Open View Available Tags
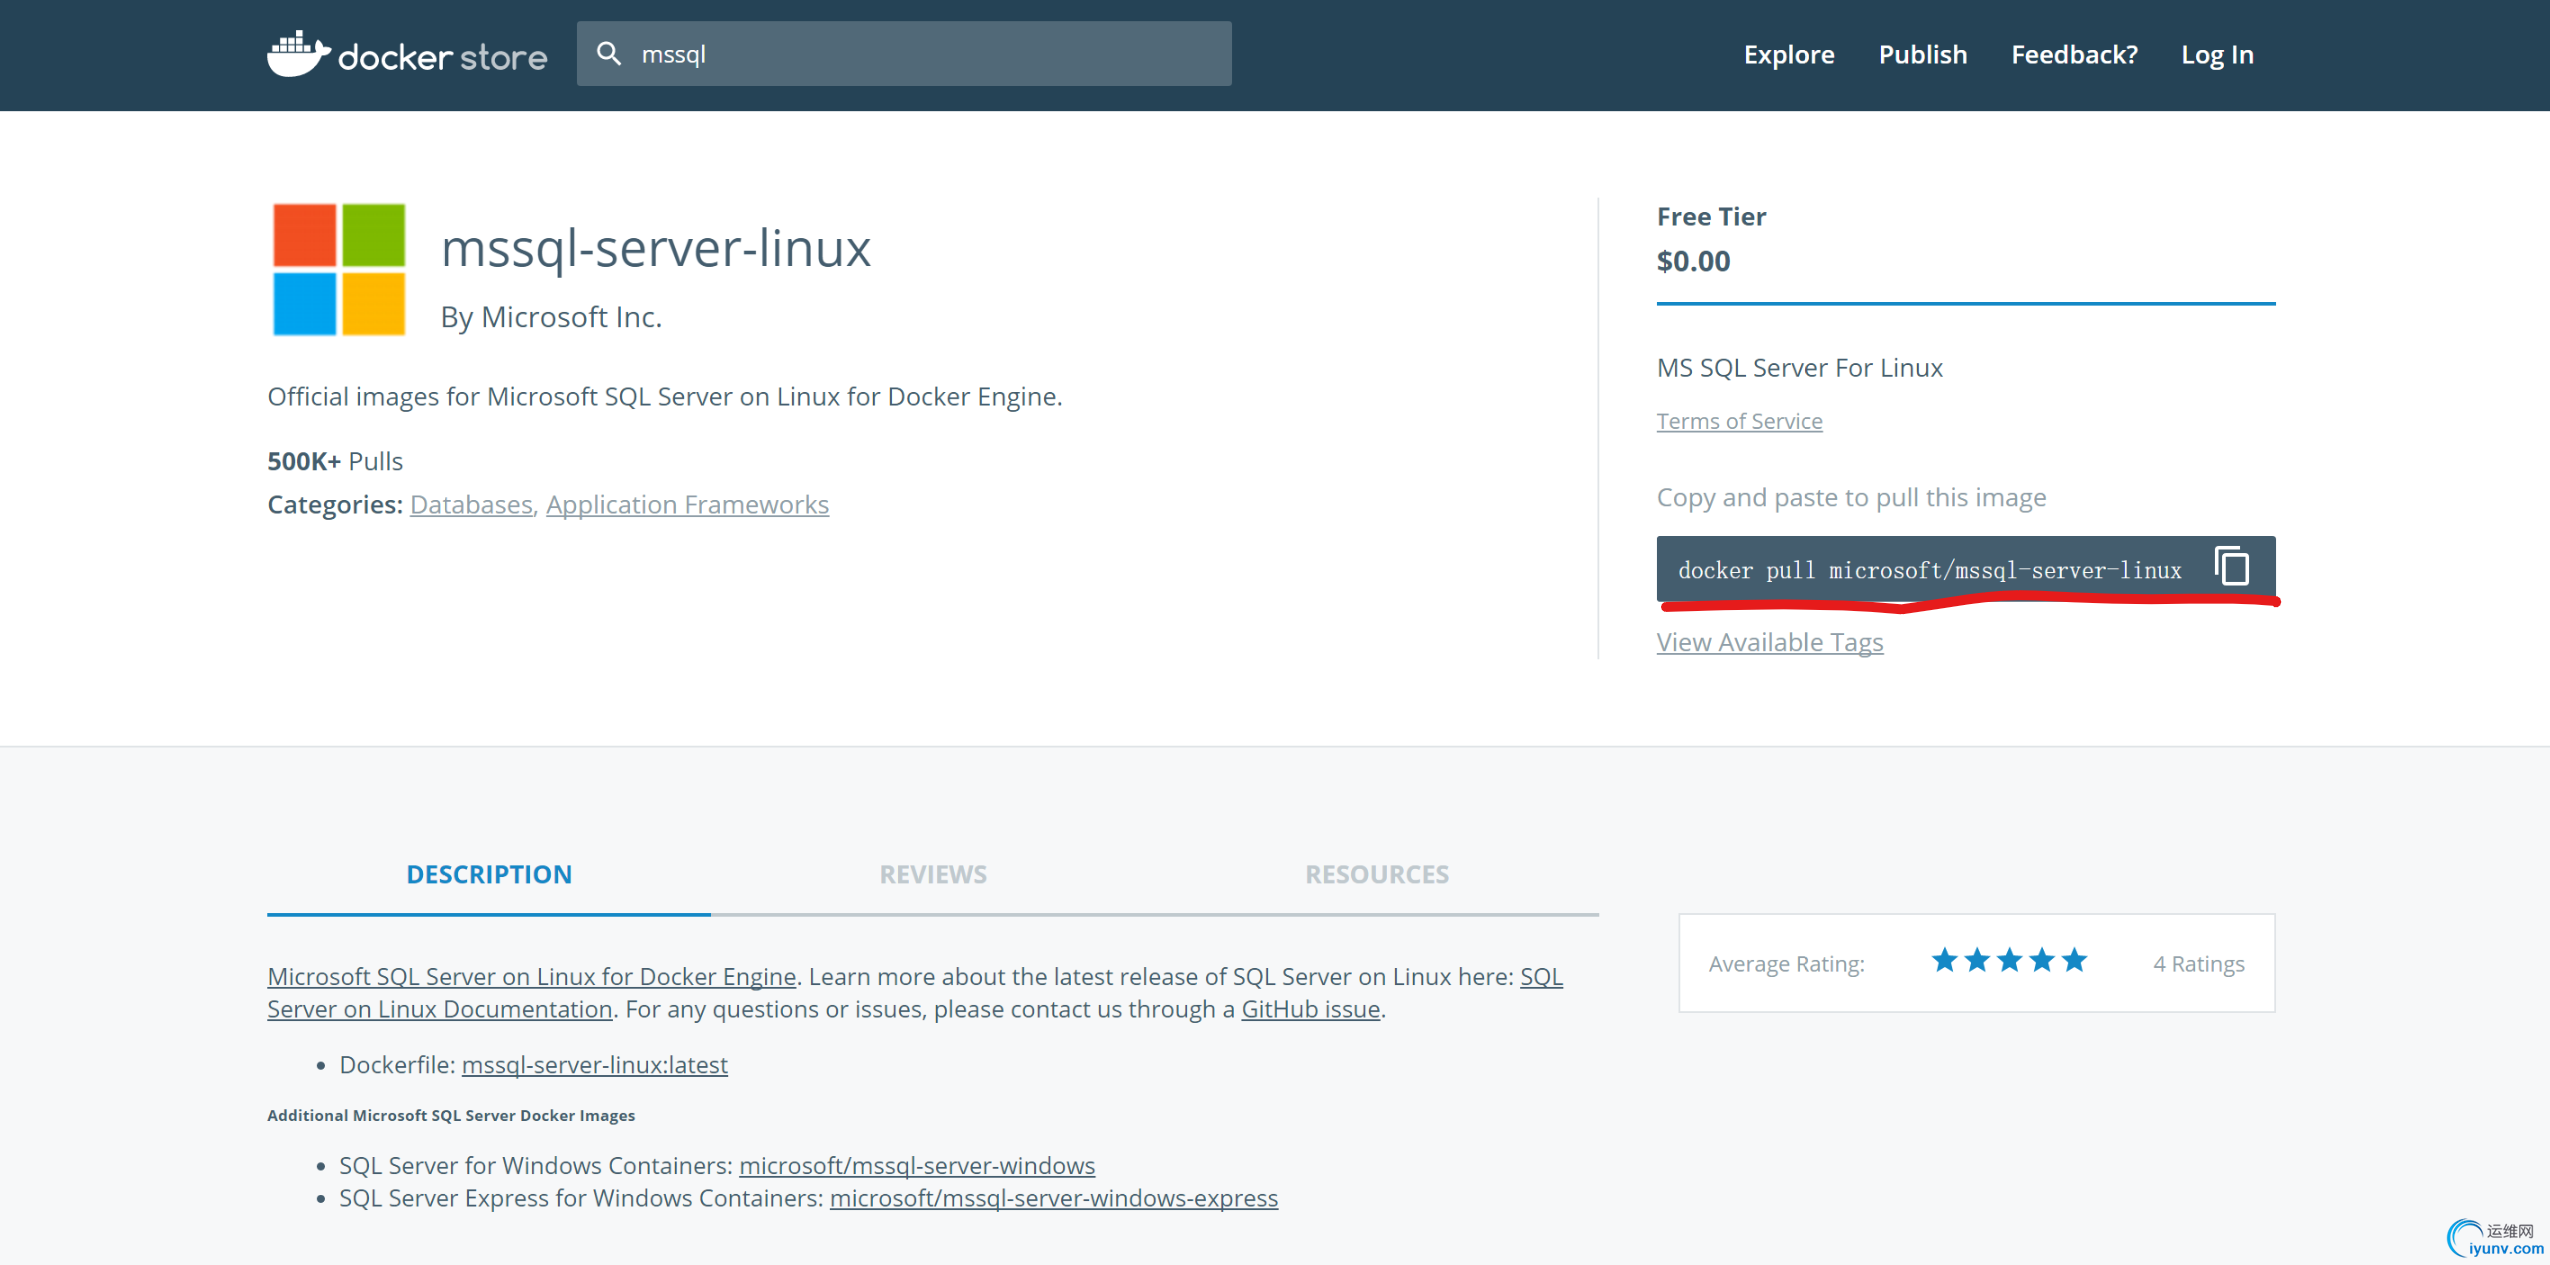Screen dimensions: 2550x1265 1769,642
